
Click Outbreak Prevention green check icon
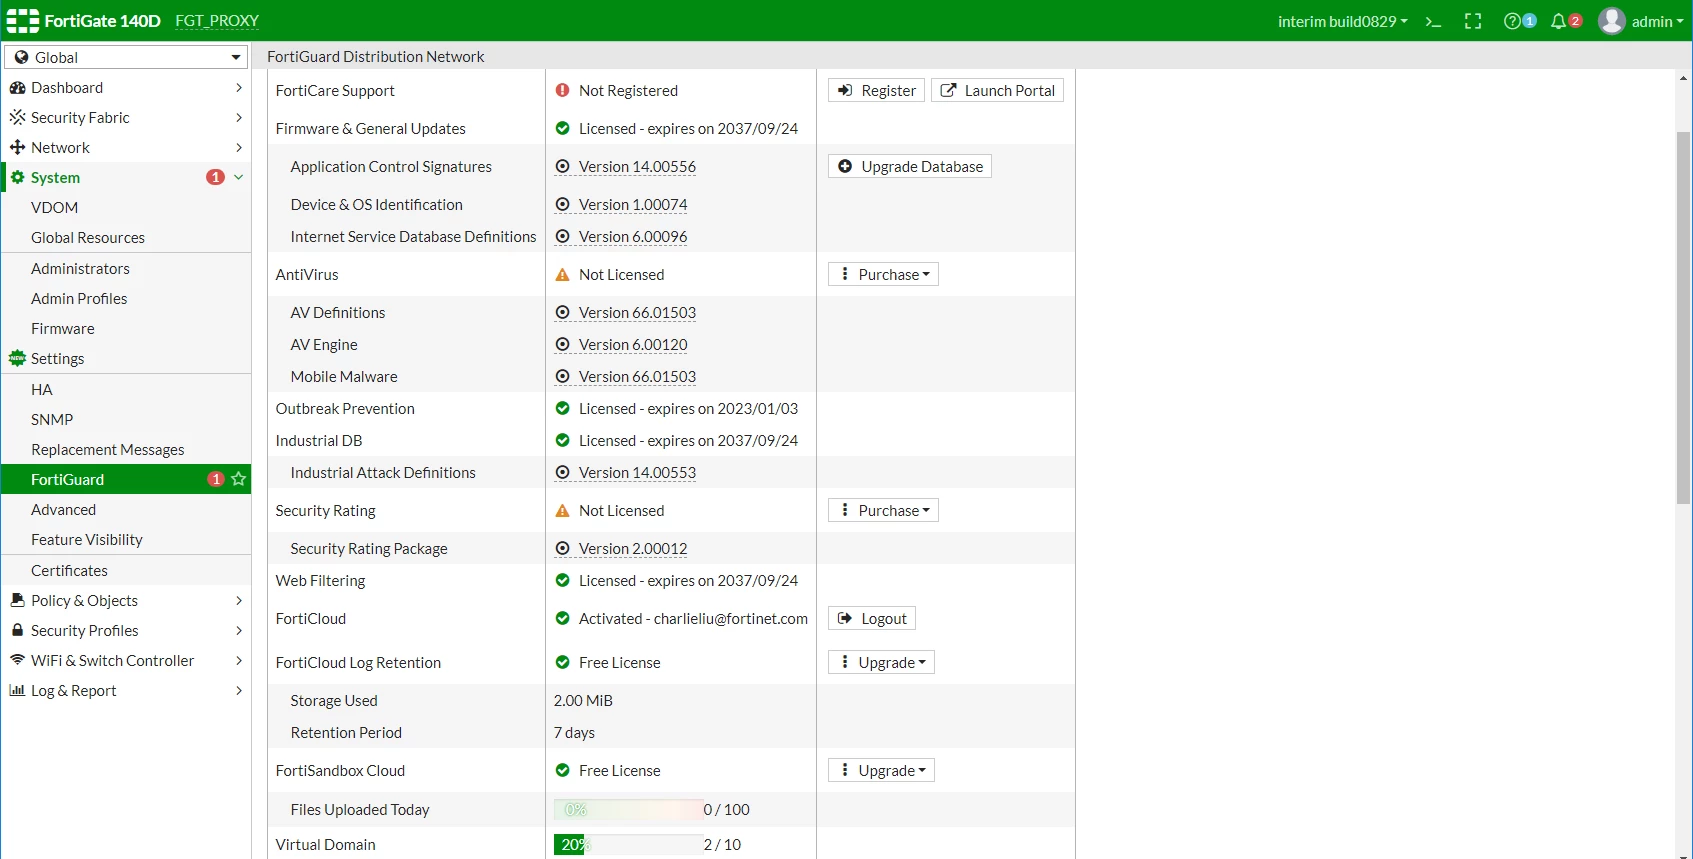562,408
